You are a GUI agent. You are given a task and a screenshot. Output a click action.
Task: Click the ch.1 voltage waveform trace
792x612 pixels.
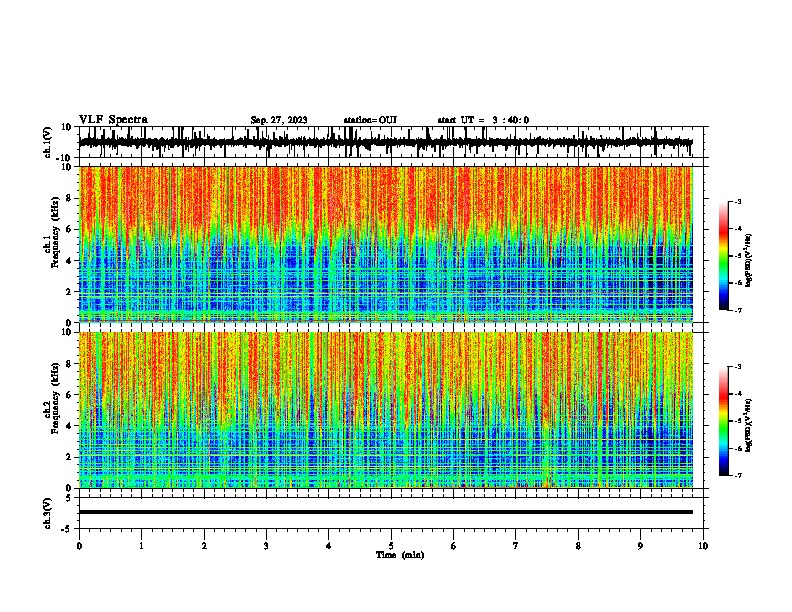[386, 142]
